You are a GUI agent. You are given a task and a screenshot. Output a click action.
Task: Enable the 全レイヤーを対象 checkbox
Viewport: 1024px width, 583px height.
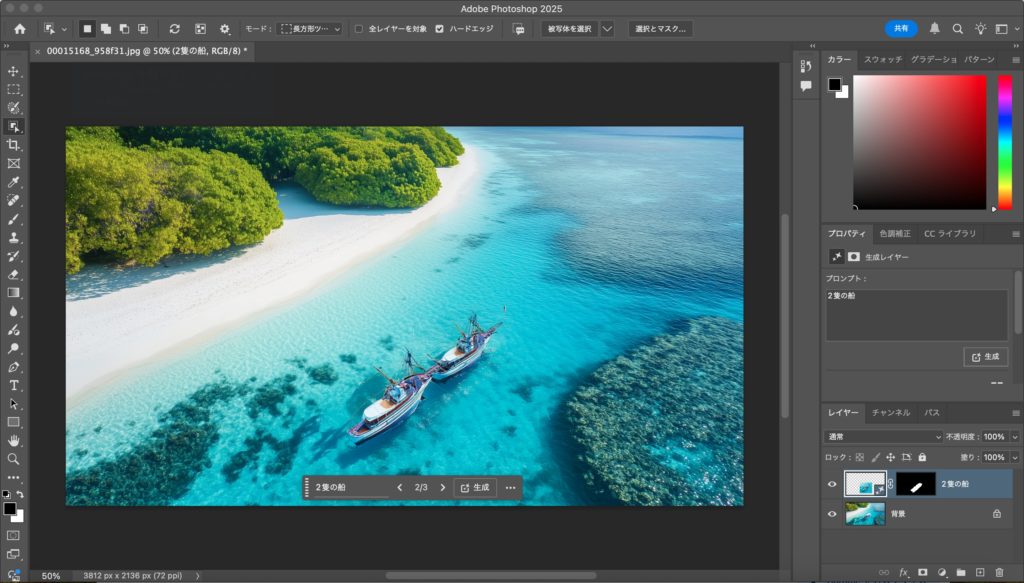pos(359,29)
